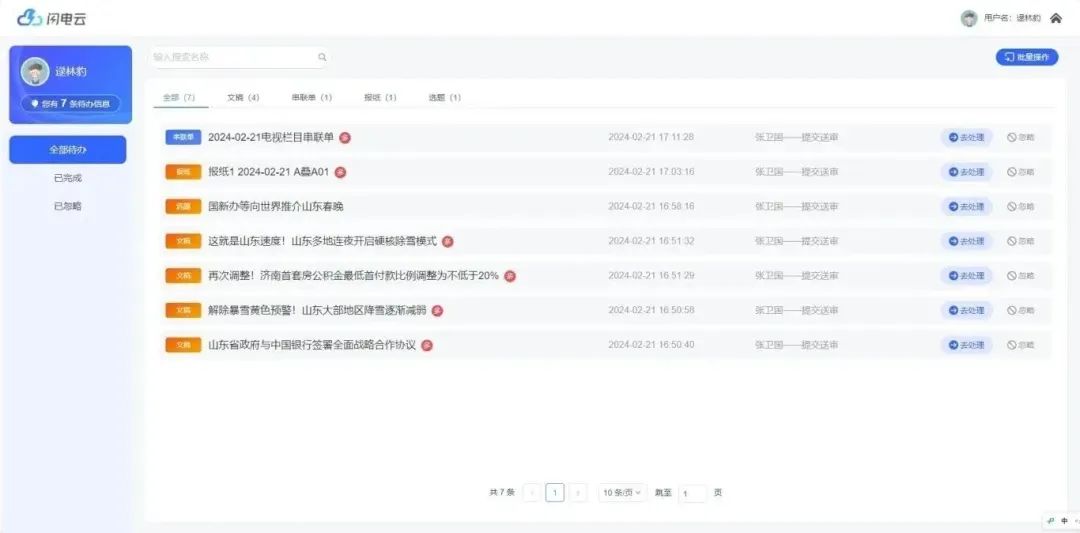1080x533 pixels.
Task: Click the red badge after 电视栏目串联单
Action: pyautogui.click(x=345, y=138)
